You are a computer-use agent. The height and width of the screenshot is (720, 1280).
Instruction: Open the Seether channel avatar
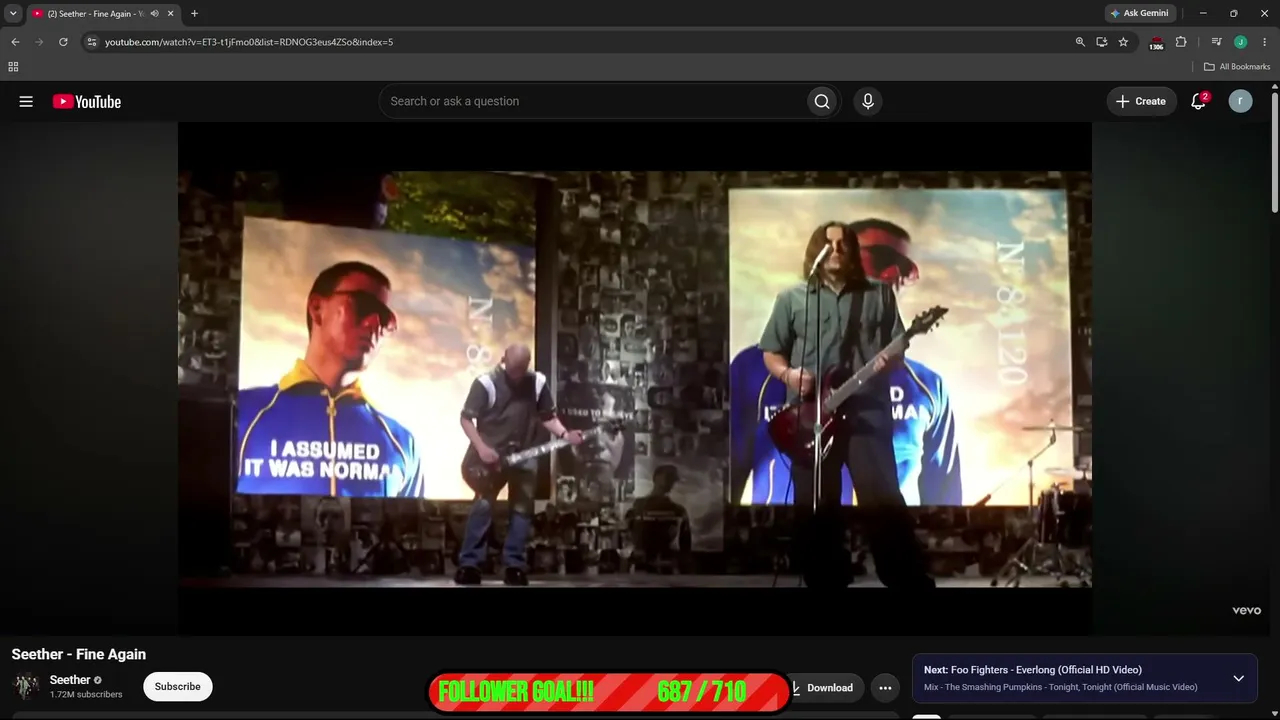point(27,686)
